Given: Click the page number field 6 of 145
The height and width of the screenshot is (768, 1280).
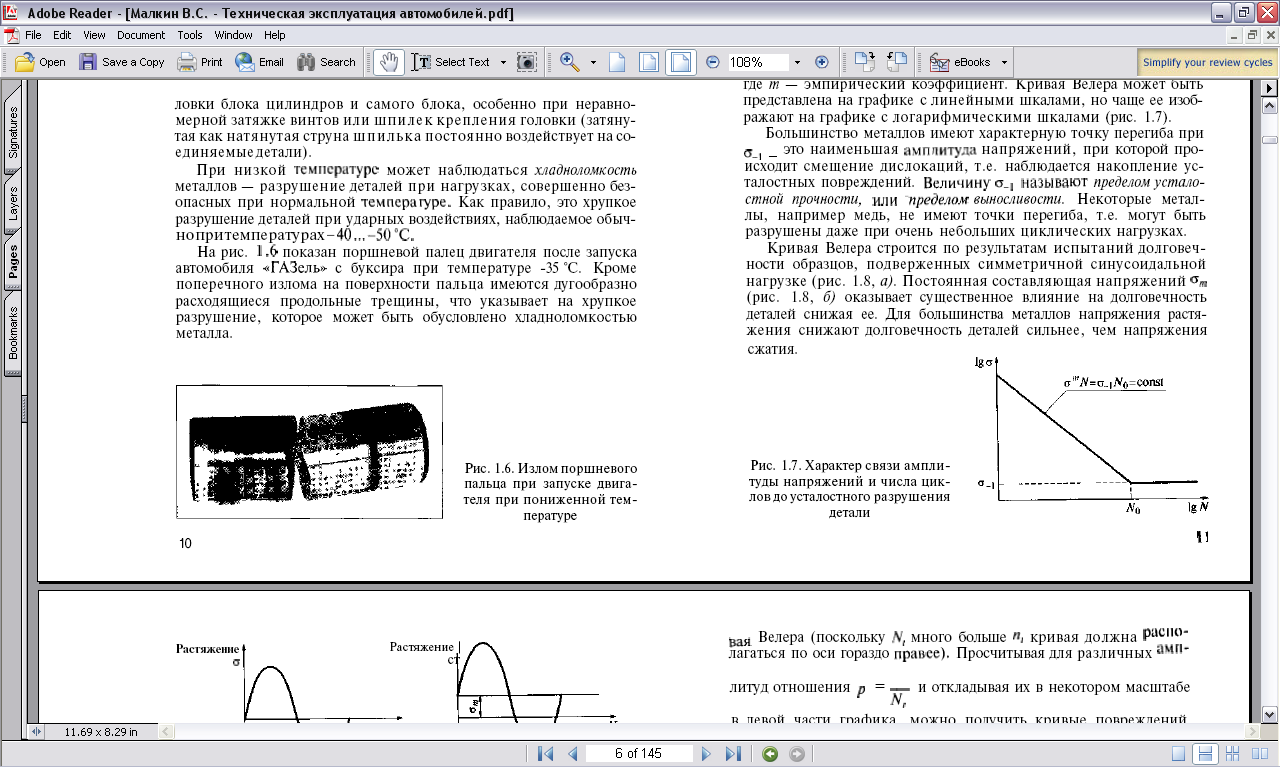Looking at the screenshot, I should [639, 753].
